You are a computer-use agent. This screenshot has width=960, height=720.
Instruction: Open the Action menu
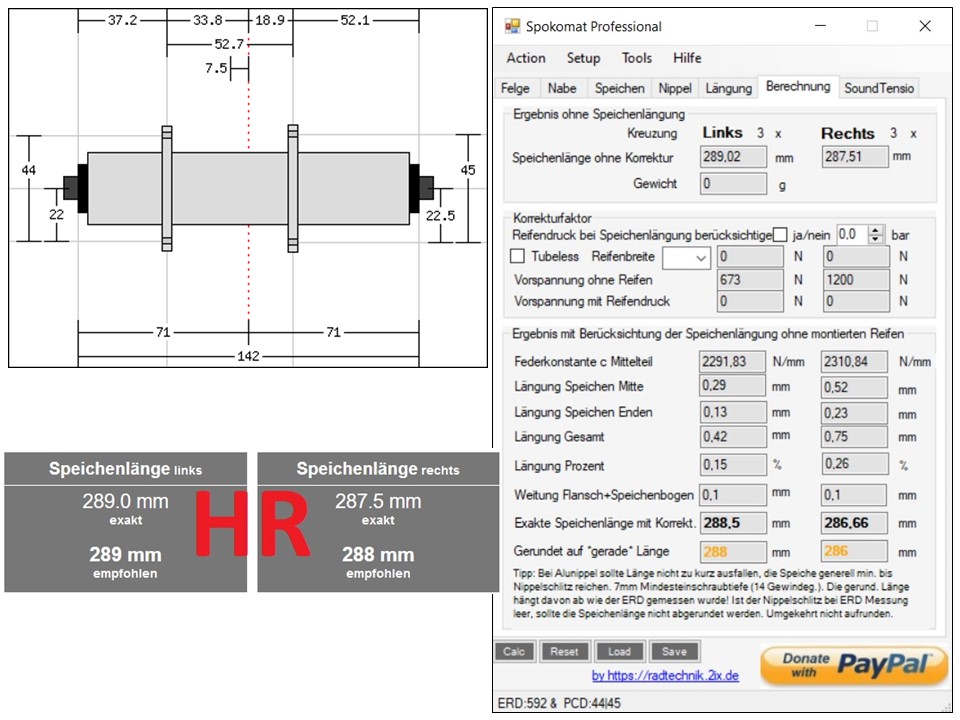526,58
